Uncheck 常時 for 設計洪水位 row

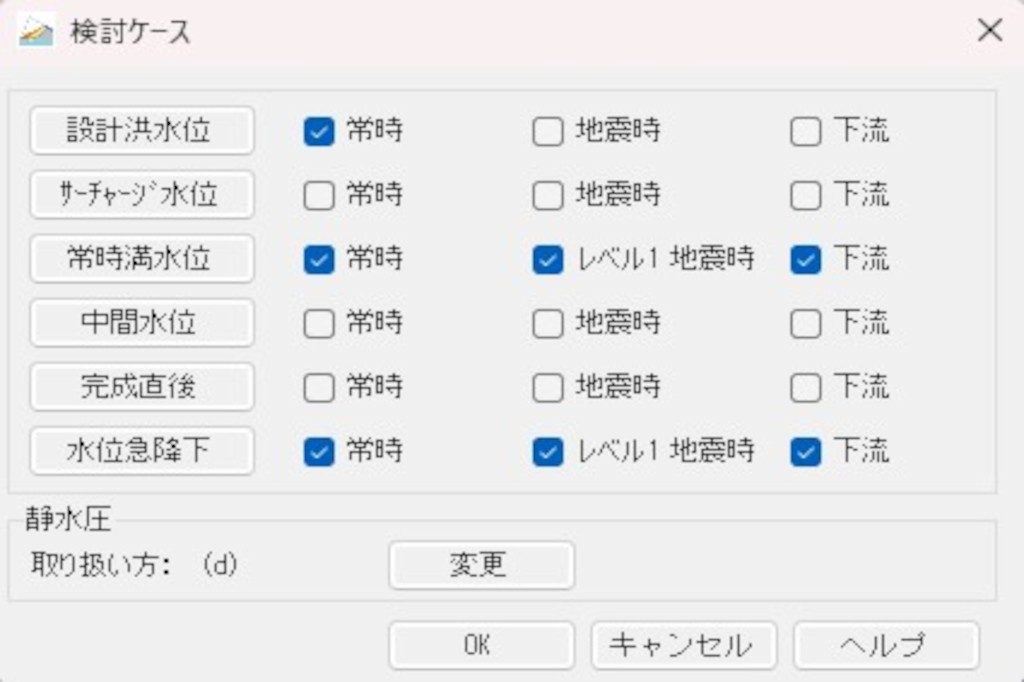coord(318,131)
